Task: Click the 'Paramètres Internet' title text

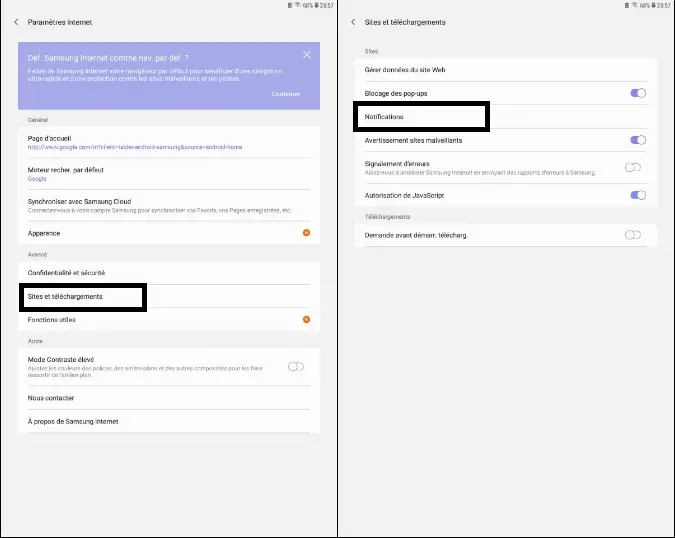Action: 60,22
